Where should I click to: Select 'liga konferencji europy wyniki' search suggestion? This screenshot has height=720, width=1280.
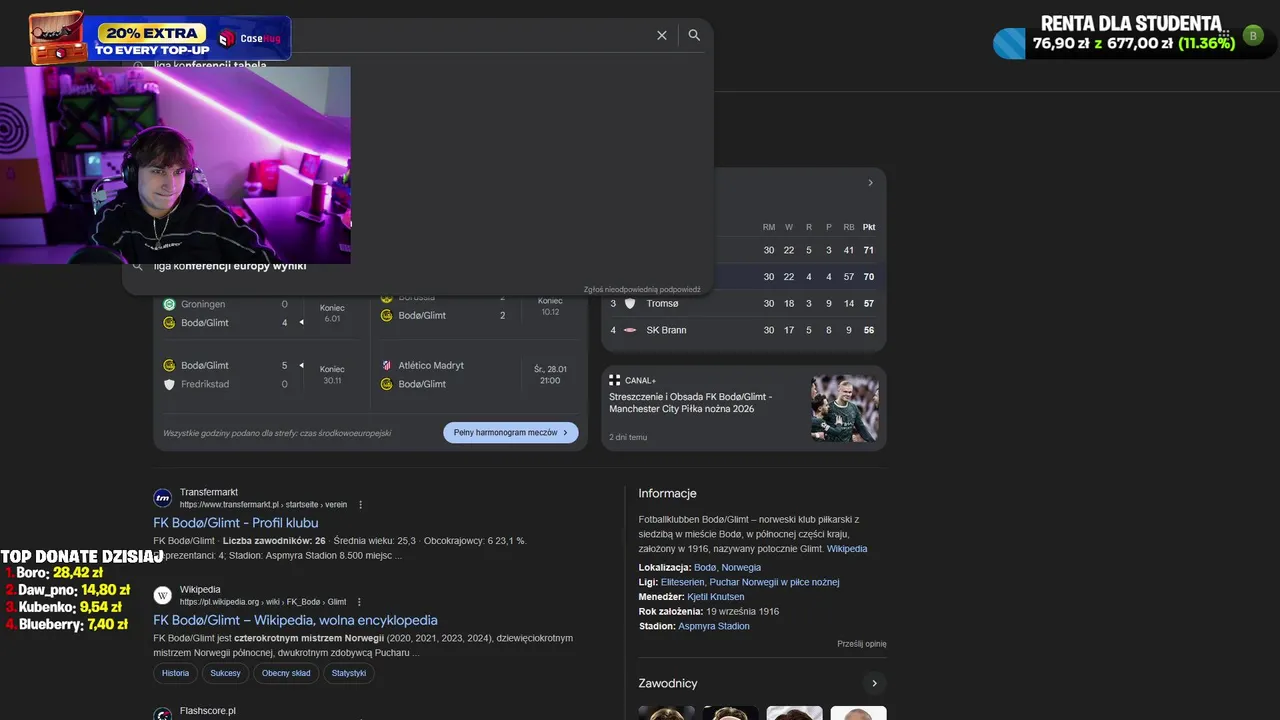tap(230, 266)
